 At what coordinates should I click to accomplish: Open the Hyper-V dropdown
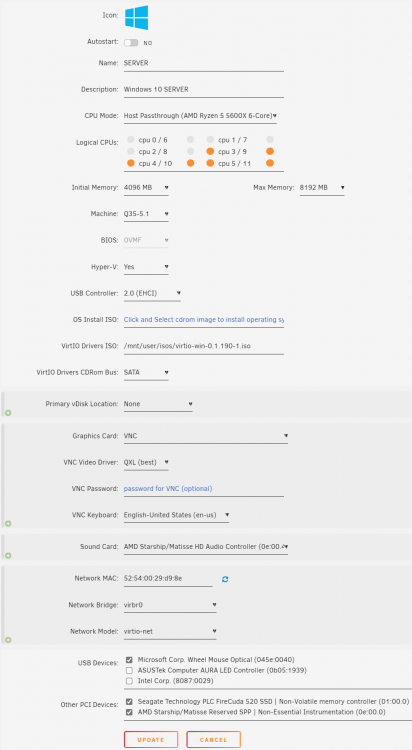click(146, 267)
